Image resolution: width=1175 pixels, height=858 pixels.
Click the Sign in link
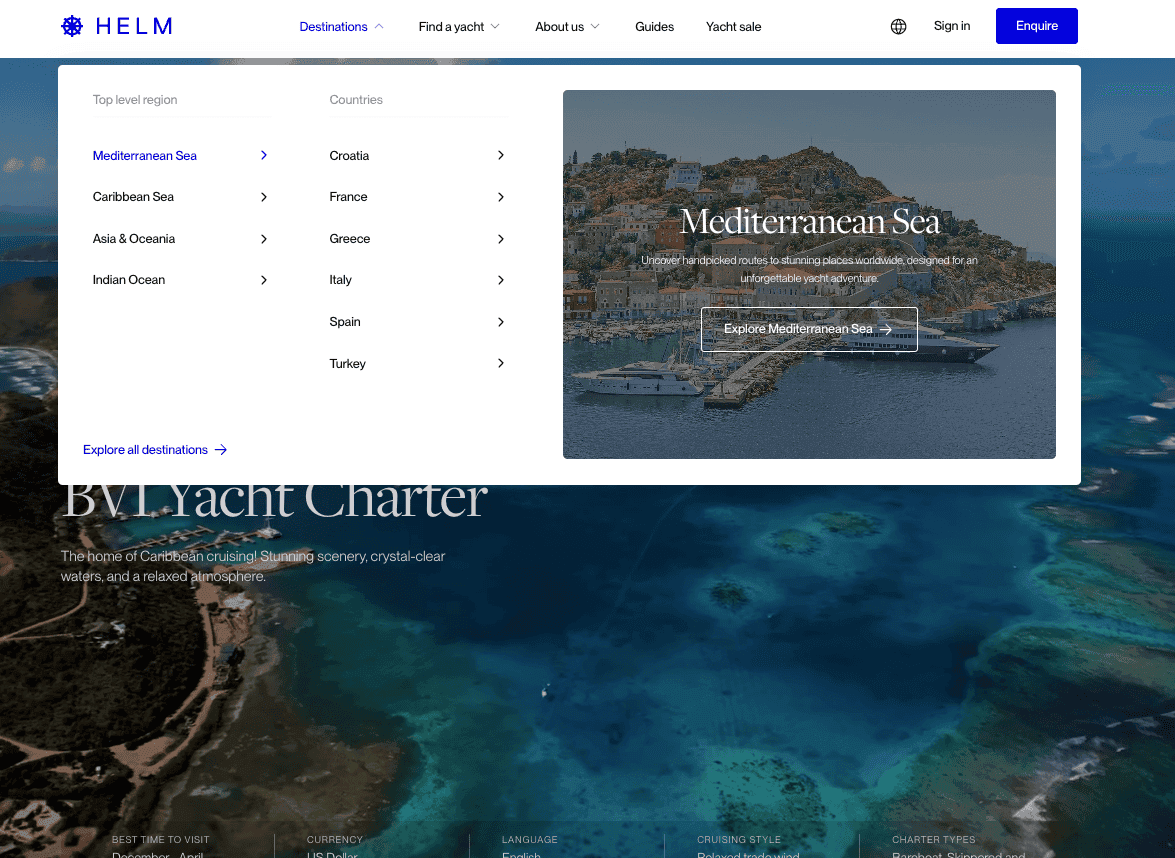click(951, 26)
